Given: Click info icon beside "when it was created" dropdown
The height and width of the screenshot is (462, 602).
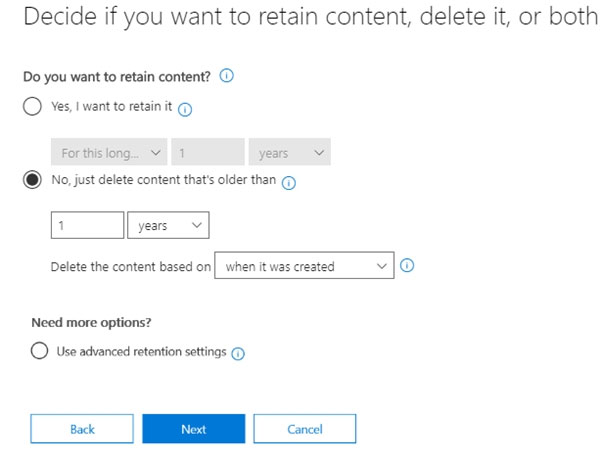Looking at the screenshot, I should 407,265.
